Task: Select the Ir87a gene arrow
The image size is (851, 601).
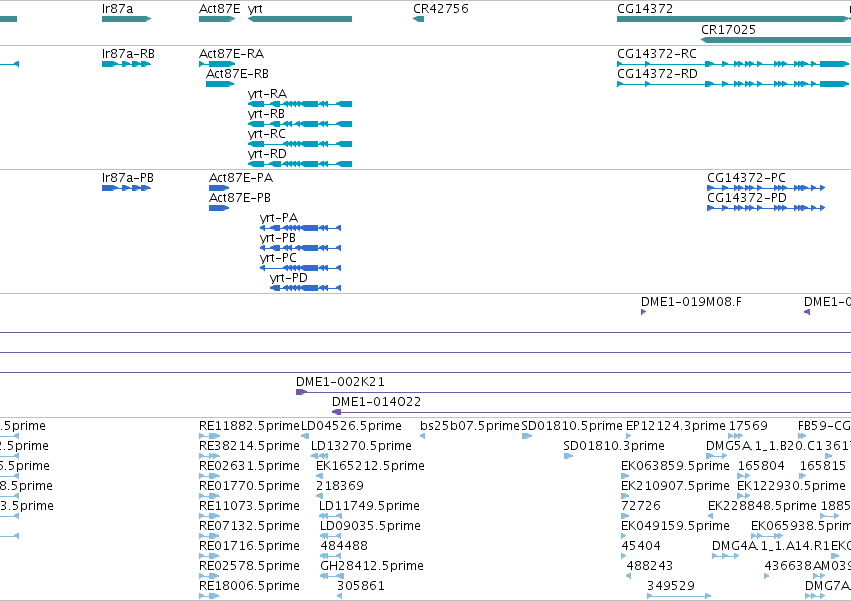Action: pyautogui.click(x=126, y=19)
